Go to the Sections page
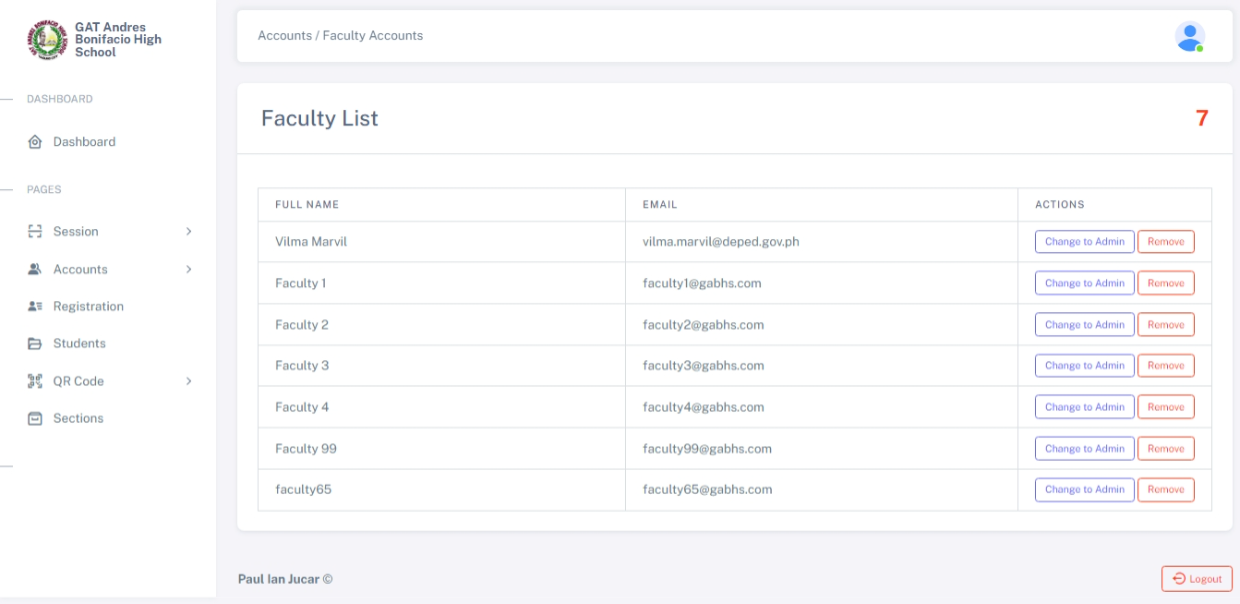The width and height of the screenshot is (1240, 604). [x=78, y=418]
